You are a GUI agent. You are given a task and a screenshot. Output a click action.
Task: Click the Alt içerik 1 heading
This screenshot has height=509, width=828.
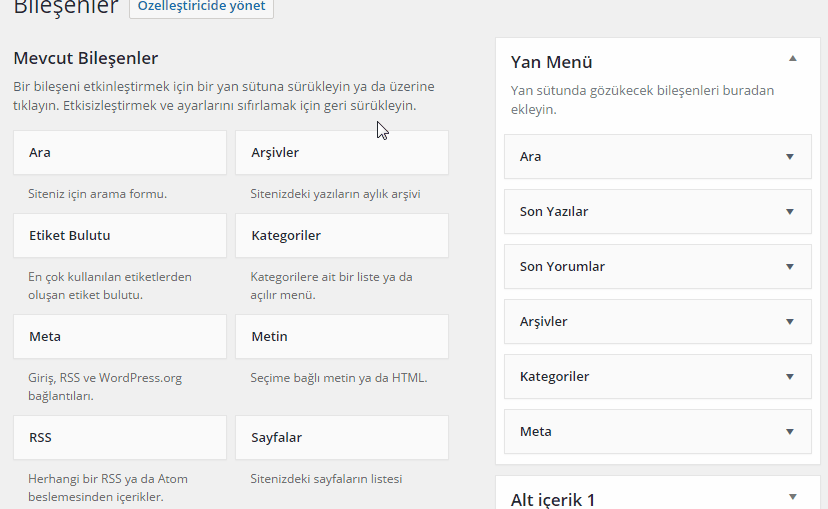click(553, 499)
